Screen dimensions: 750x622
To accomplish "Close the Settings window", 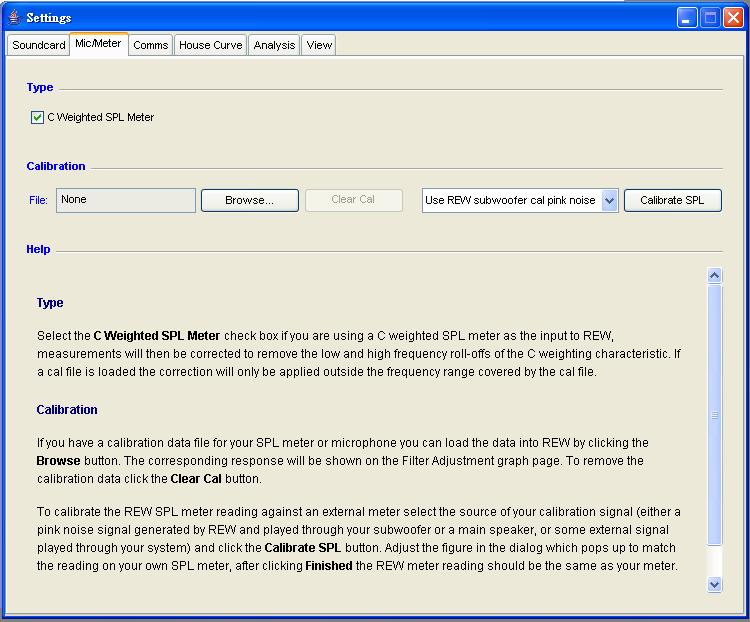I will pyautogui.click(x=732, y=17).
